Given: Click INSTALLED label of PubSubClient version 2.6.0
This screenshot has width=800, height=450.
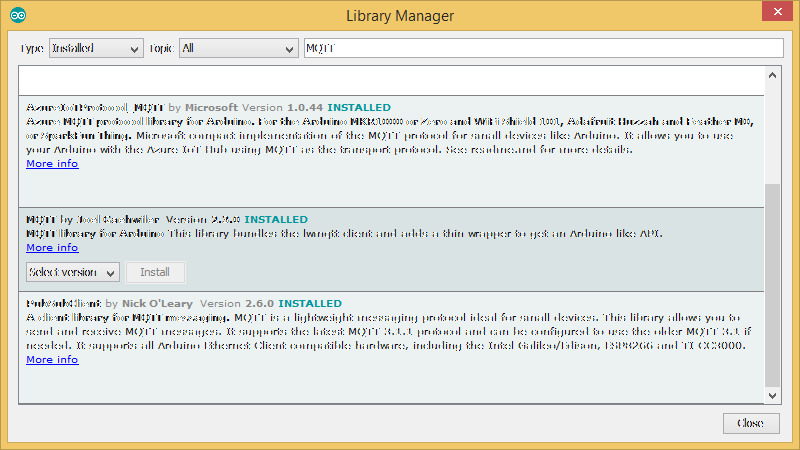Looking at the screenshot, I should (310, 304).
